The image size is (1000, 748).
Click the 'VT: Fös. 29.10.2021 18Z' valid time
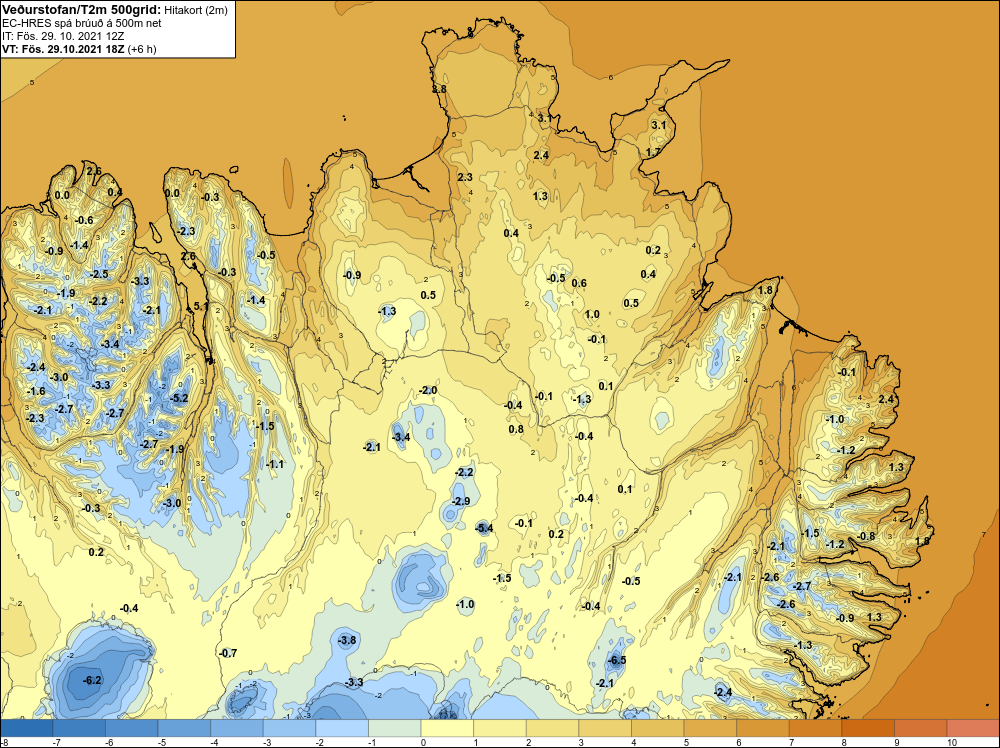(63, 49)
